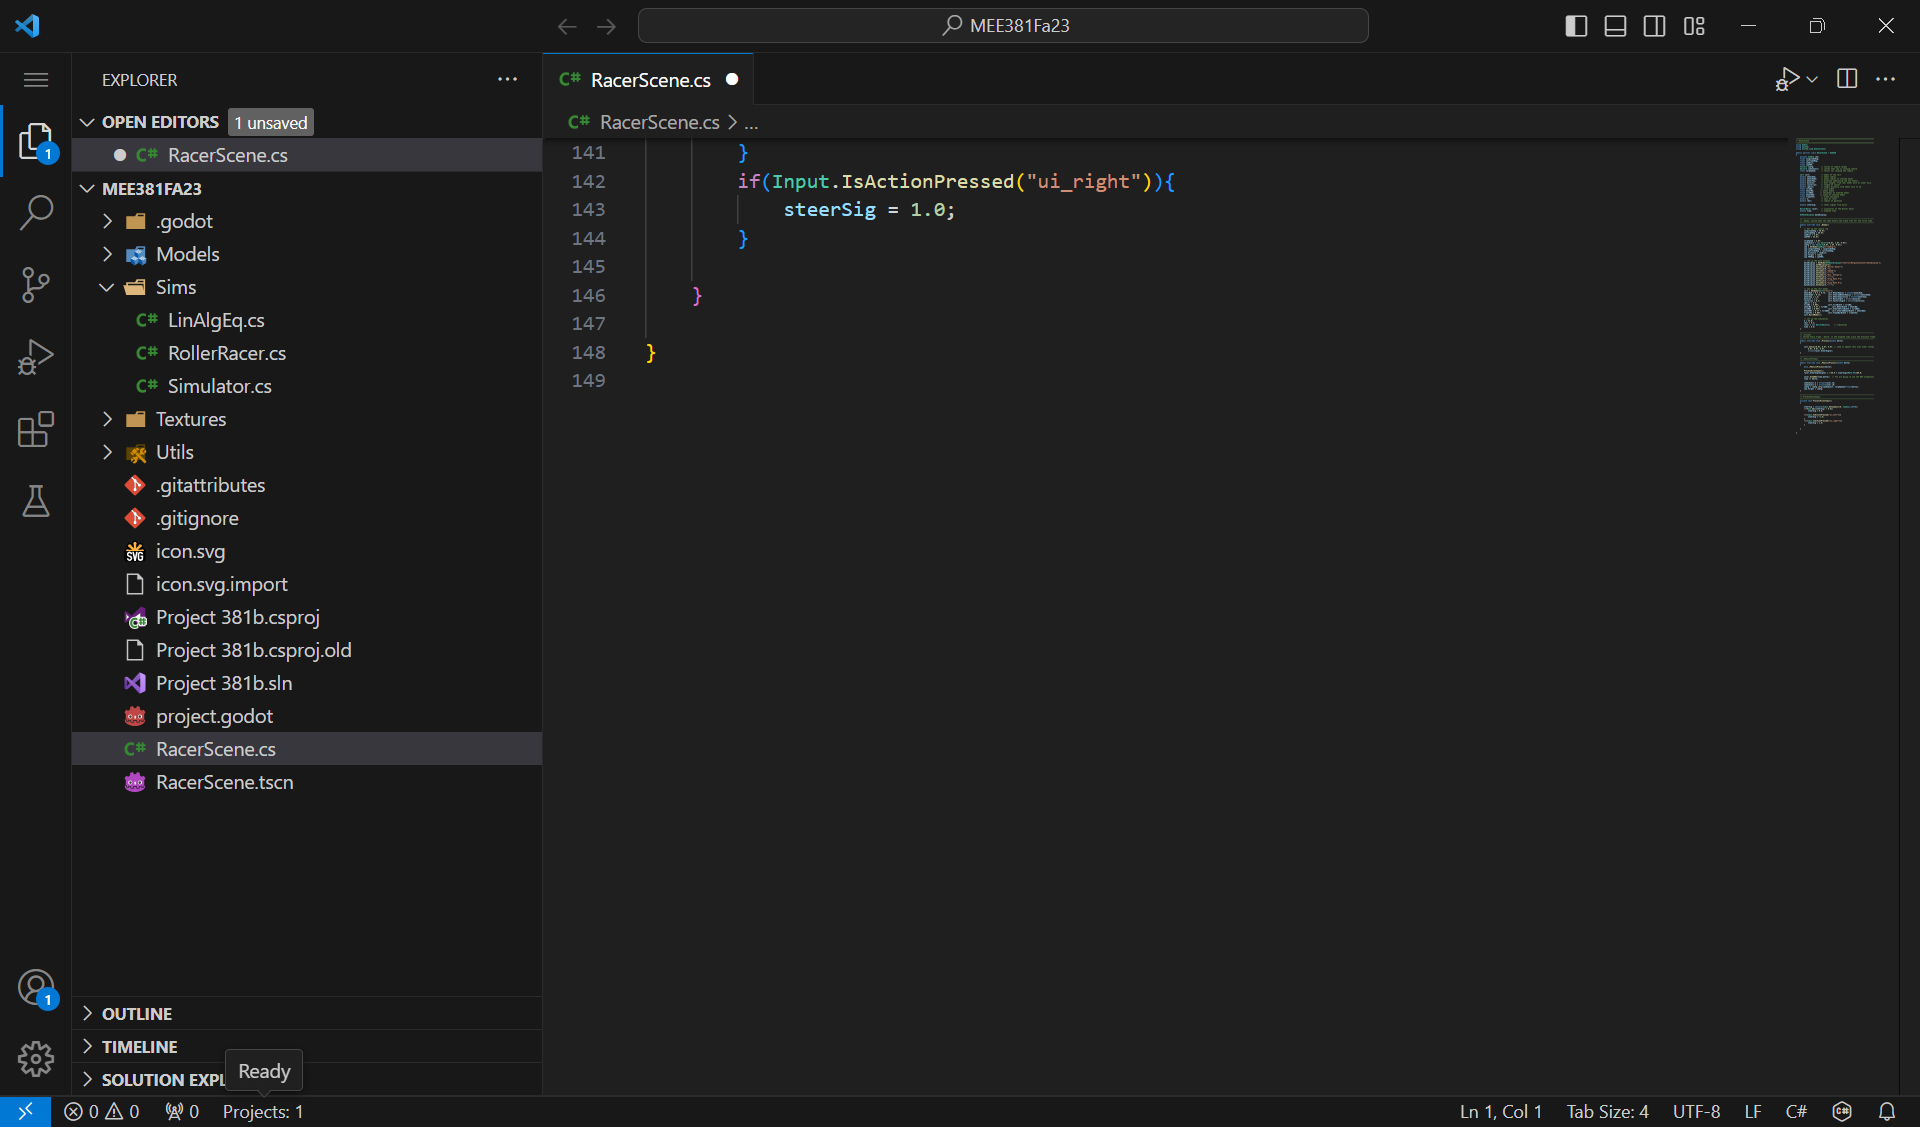The image size is (1920, 1127).
Task: Change LF end of line sequence
Action: [1753, 1111]
